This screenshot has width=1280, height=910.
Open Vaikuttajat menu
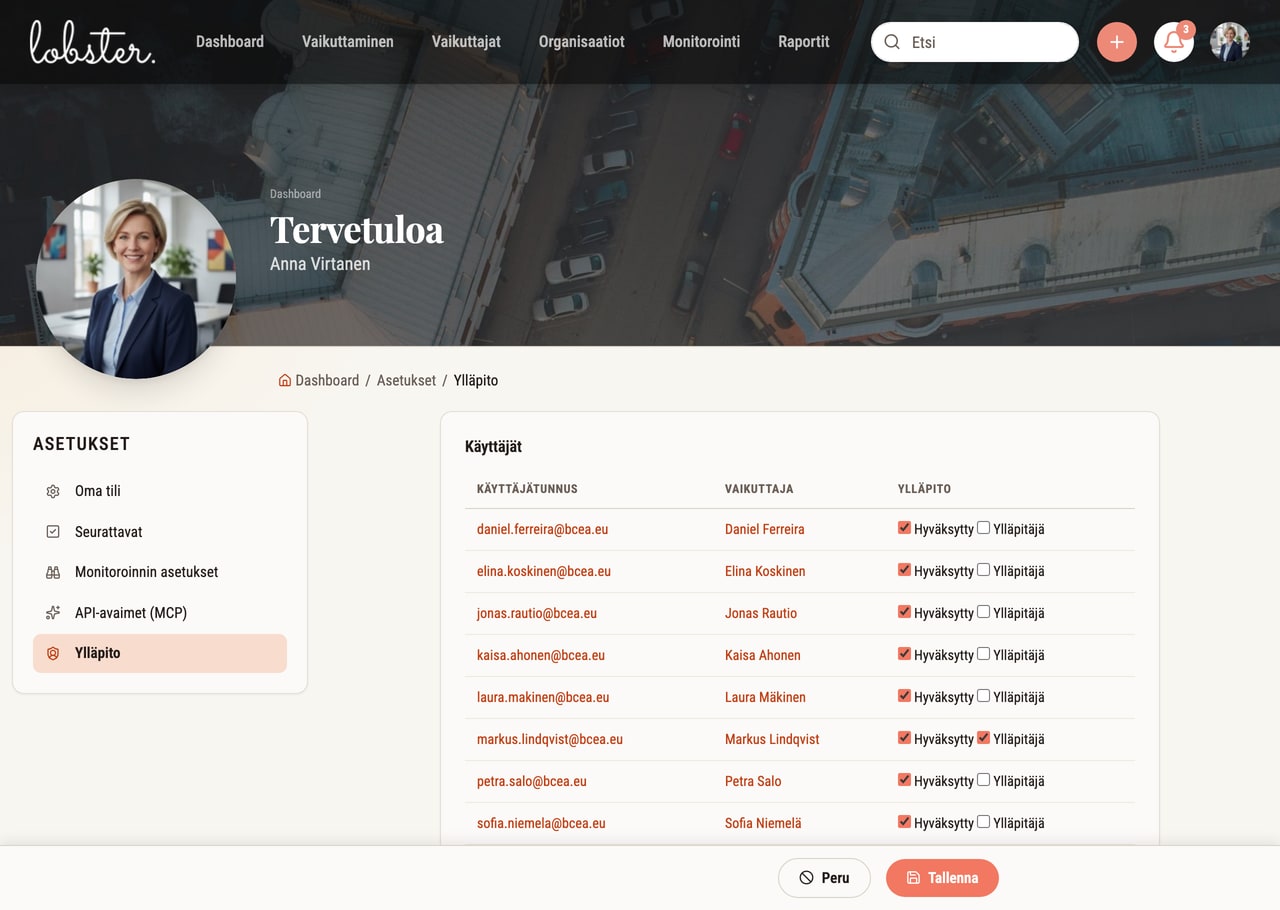coord(466,42)
